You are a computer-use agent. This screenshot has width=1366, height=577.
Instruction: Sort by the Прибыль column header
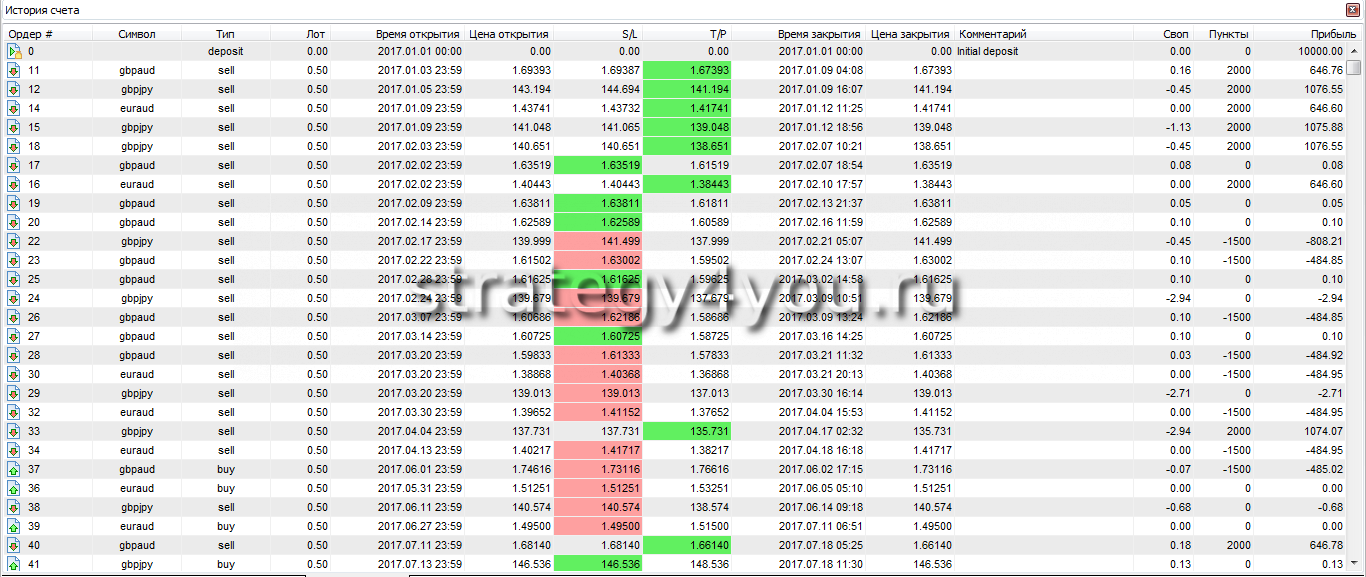click(x=1319, y=34)
